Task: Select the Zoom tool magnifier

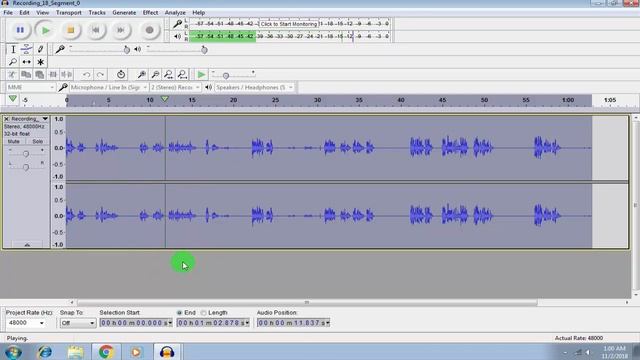Action: click(x=13, y=62)
